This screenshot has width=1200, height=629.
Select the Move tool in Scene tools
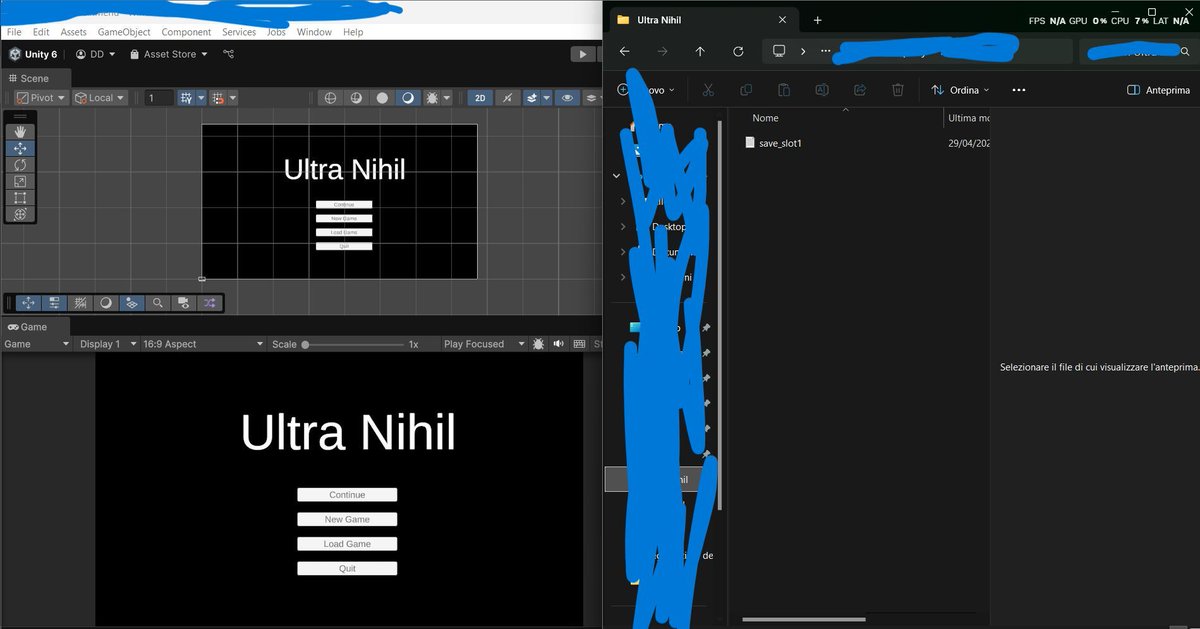[21, 148]
